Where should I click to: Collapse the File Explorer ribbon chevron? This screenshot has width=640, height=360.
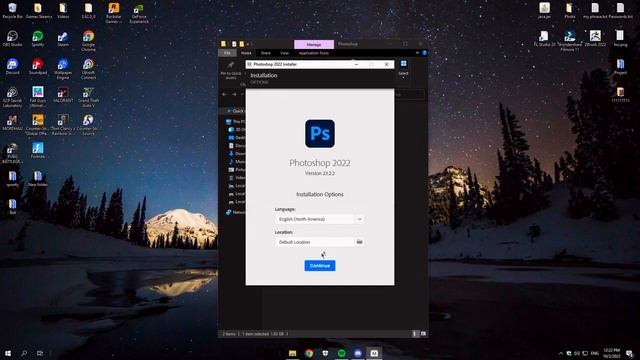pos(417,53)
